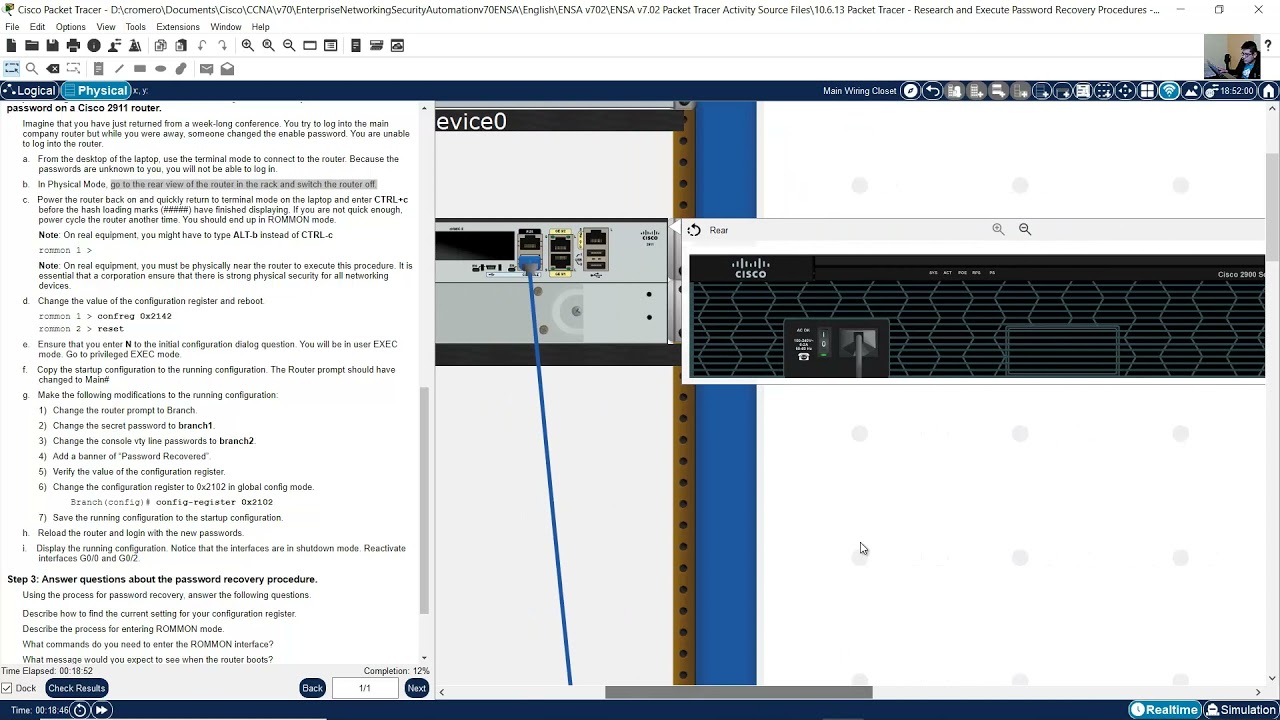Choose the Inspect magnifier tool

coord(32,69)
